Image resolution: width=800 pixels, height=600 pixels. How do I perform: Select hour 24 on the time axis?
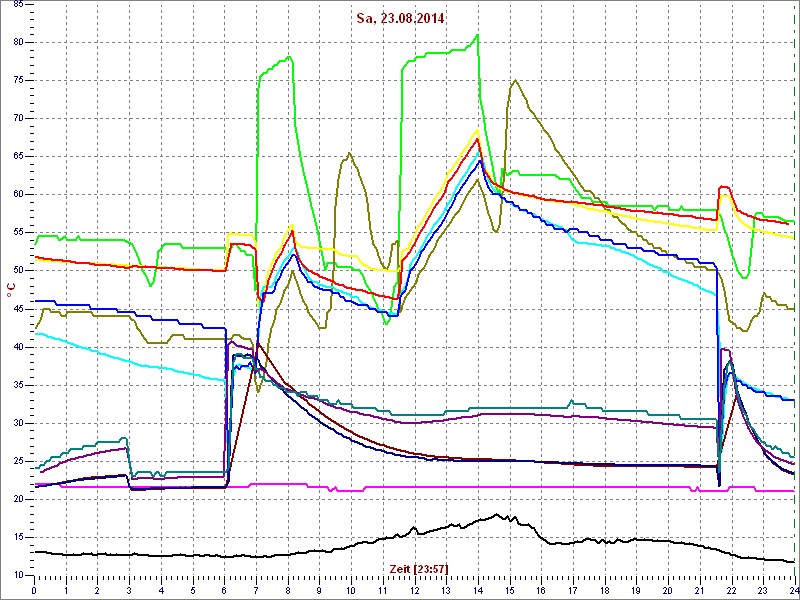point(794,590)
